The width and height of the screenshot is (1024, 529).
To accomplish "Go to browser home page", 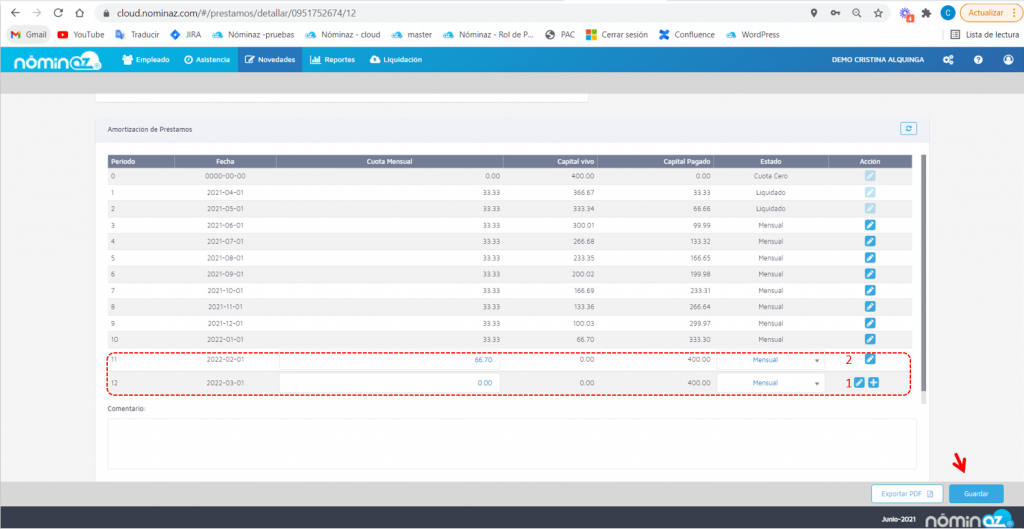I will click(x=80, y=13).
